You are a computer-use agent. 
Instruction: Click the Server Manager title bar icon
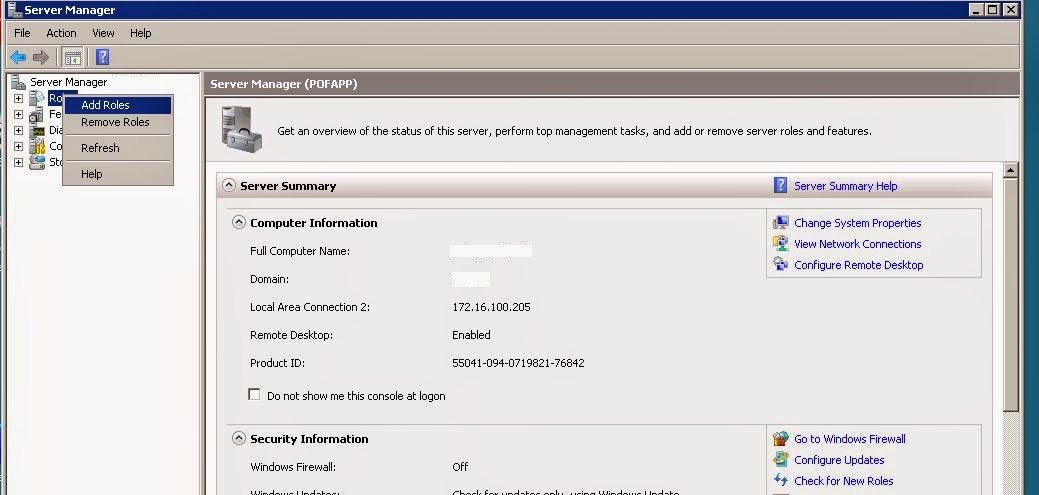[x=13, y=9]
